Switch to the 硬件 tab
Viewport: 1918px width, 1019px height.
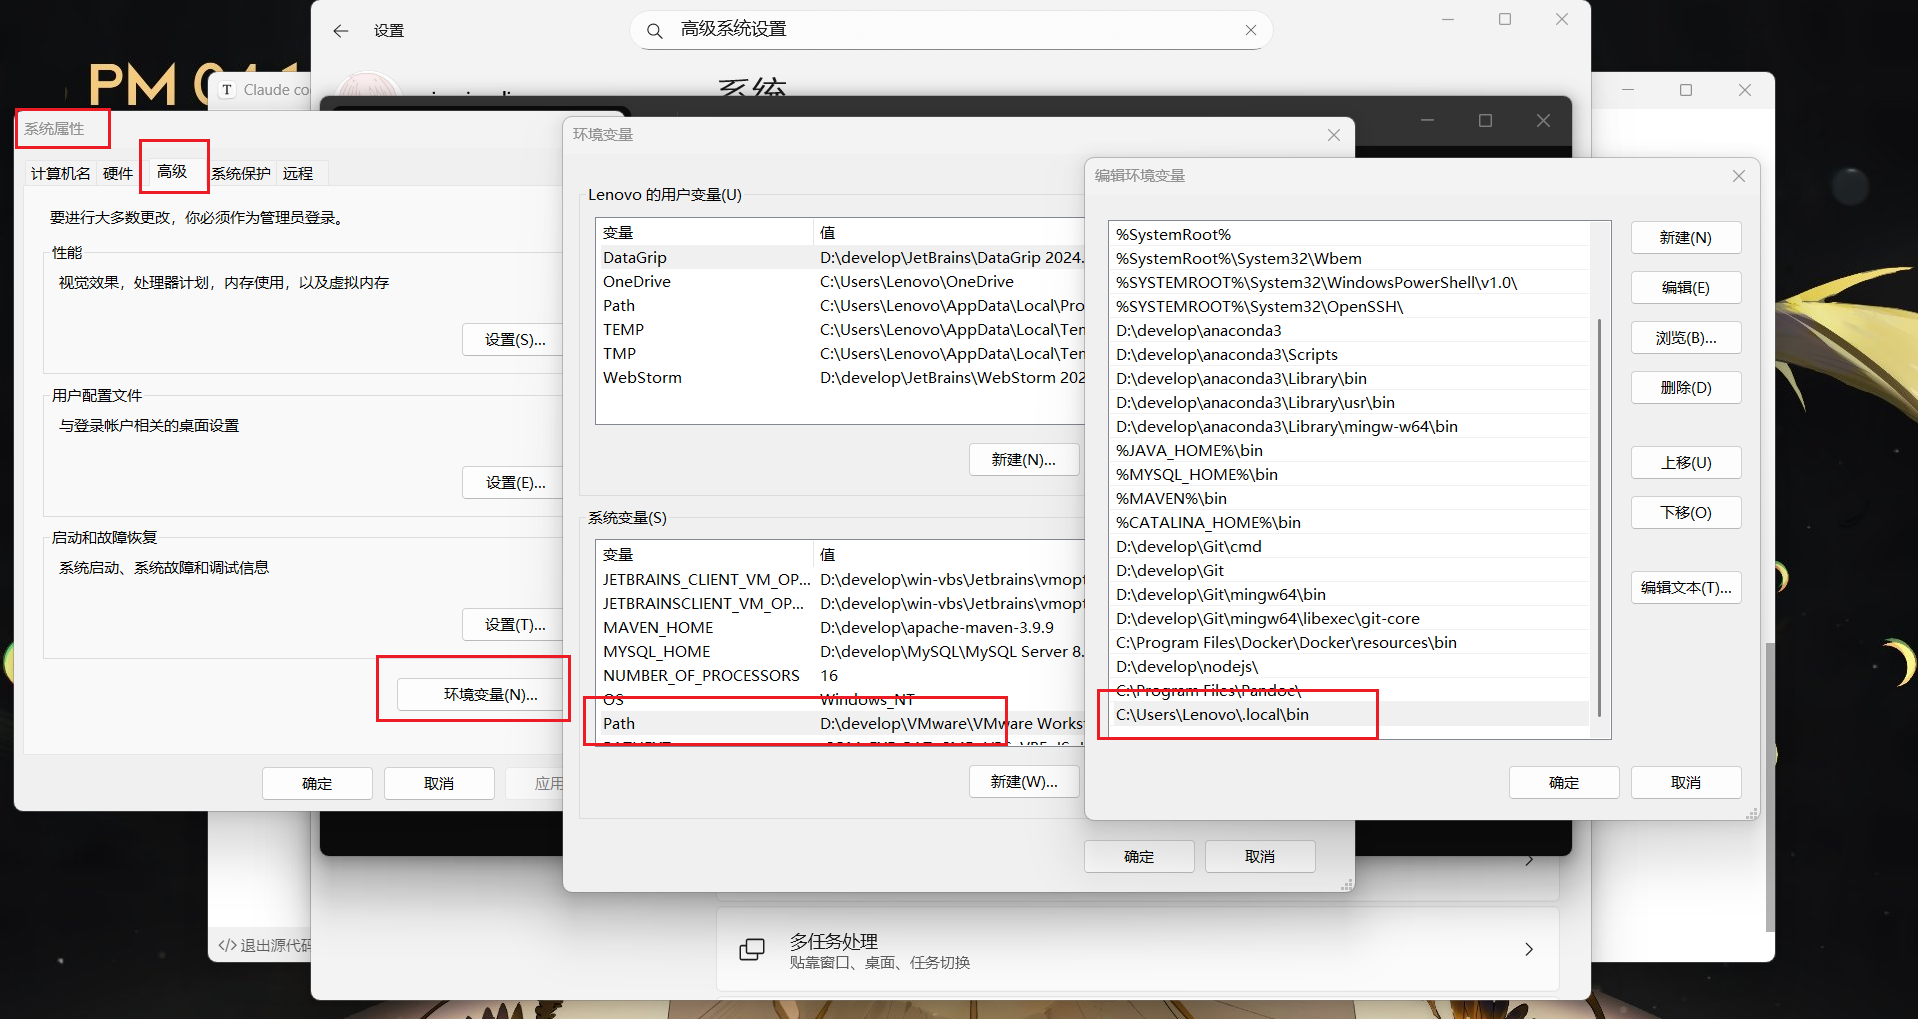118,174
